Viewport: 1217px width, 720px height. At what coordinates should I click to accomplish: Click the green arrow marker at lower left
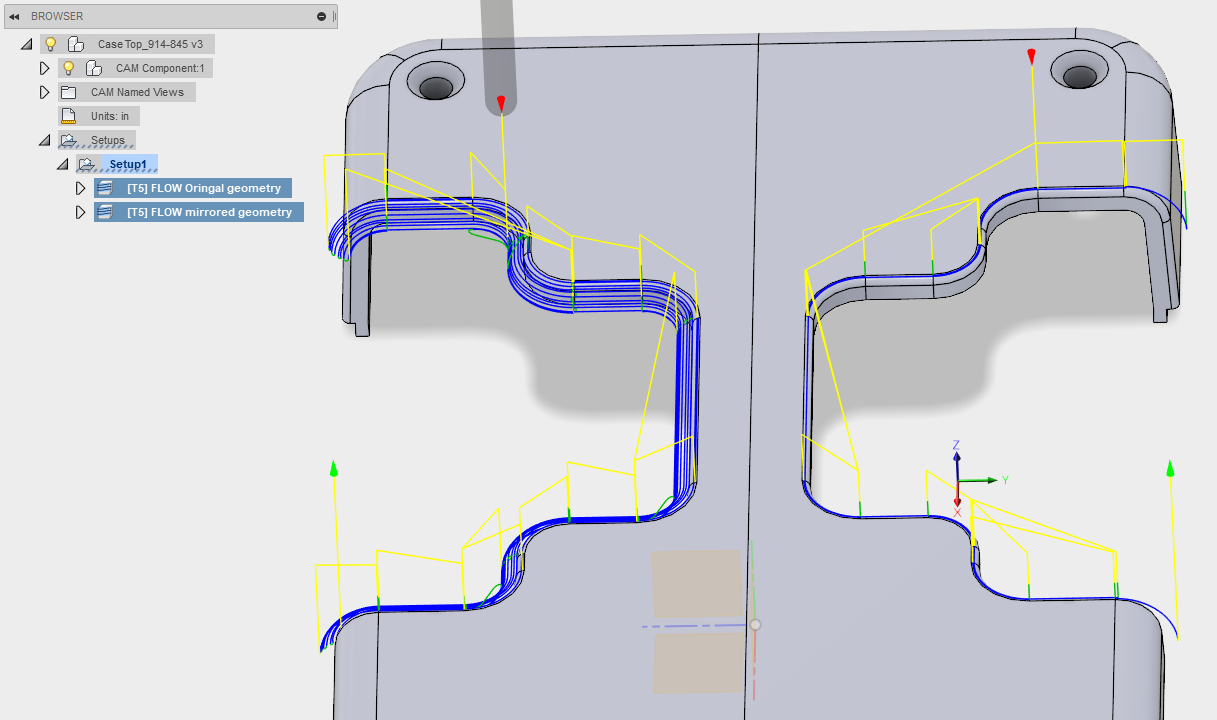click(334, 468)
